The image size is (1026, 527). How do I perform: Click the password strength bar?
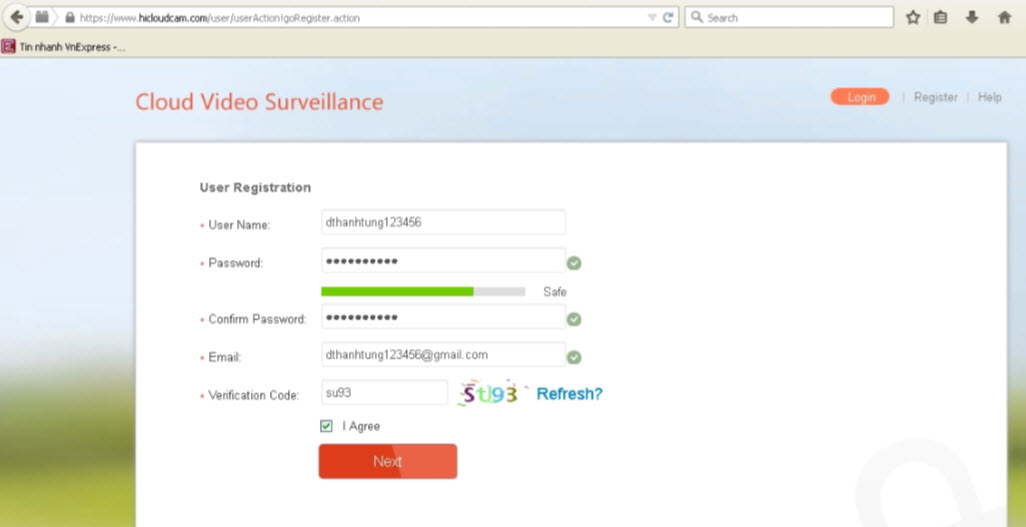422,291
